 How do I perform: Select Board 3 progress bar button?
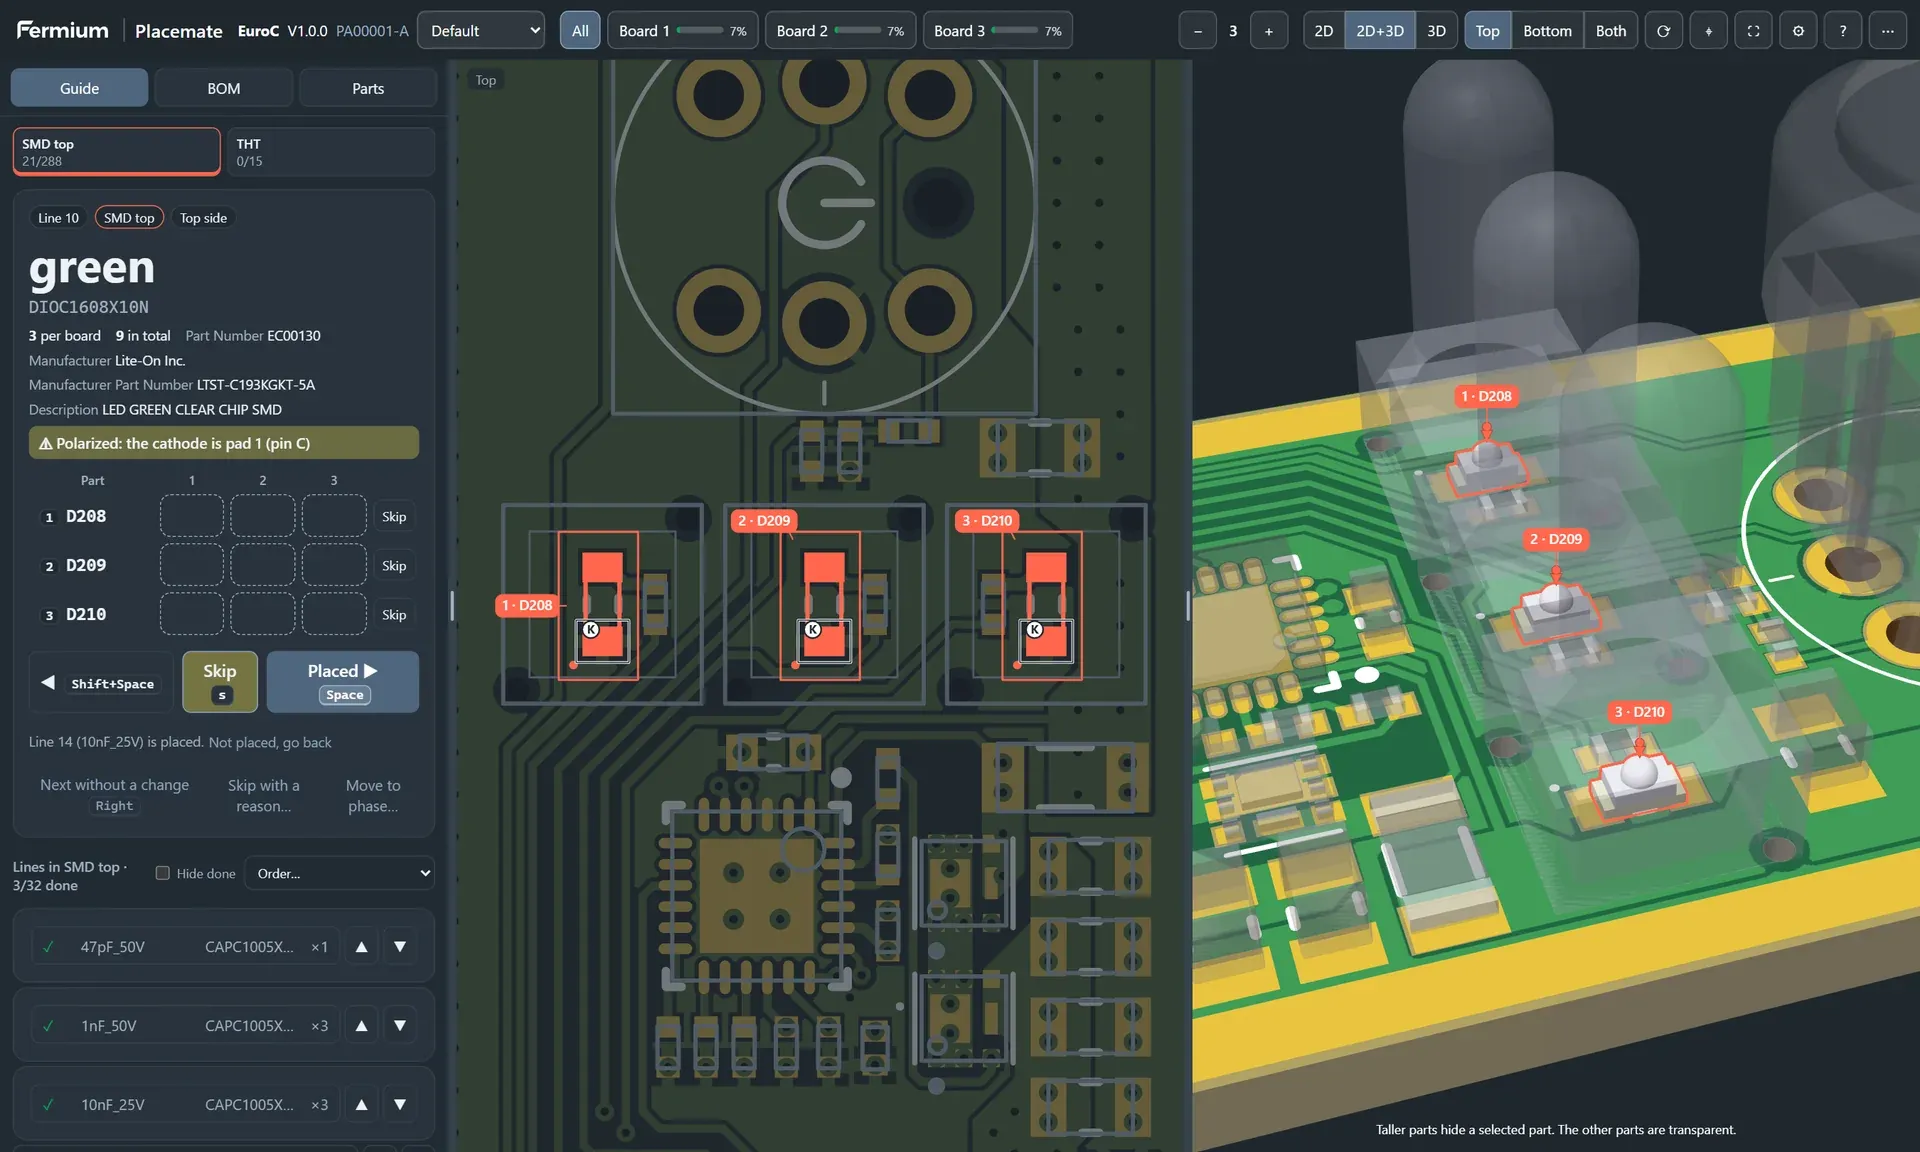pyautogui.click(x=998, y=31)
